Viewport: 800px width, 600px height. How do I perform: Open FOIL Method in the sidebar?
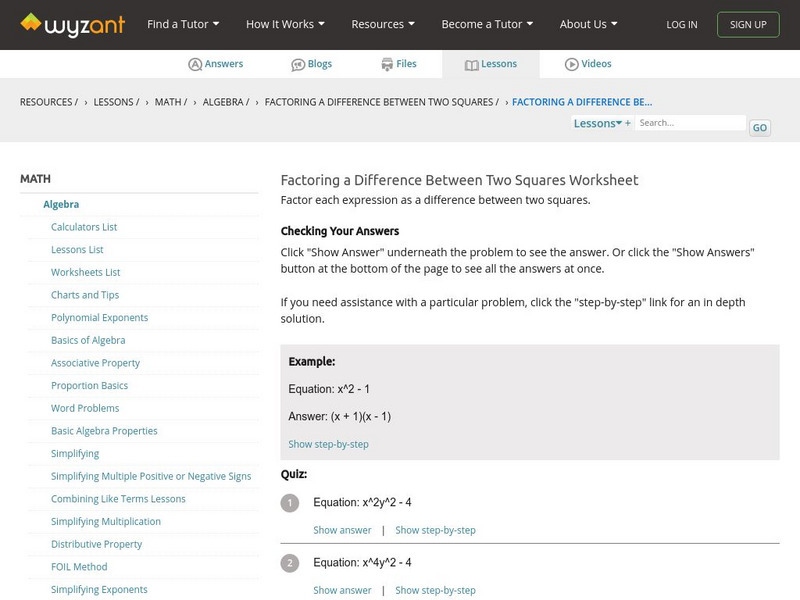click(x=79, y=567)
